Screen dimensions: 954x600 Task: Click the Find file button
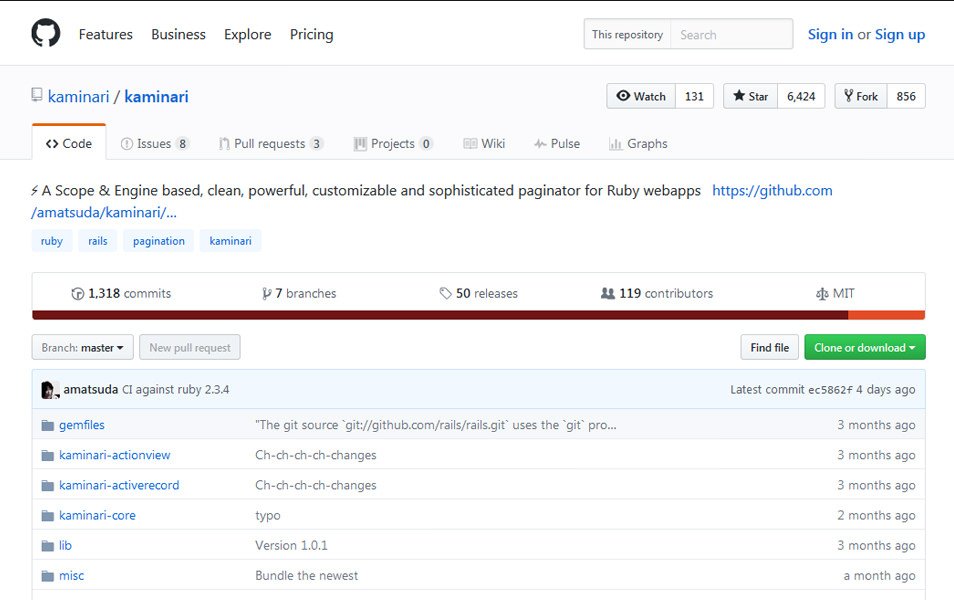pos(769,347)
